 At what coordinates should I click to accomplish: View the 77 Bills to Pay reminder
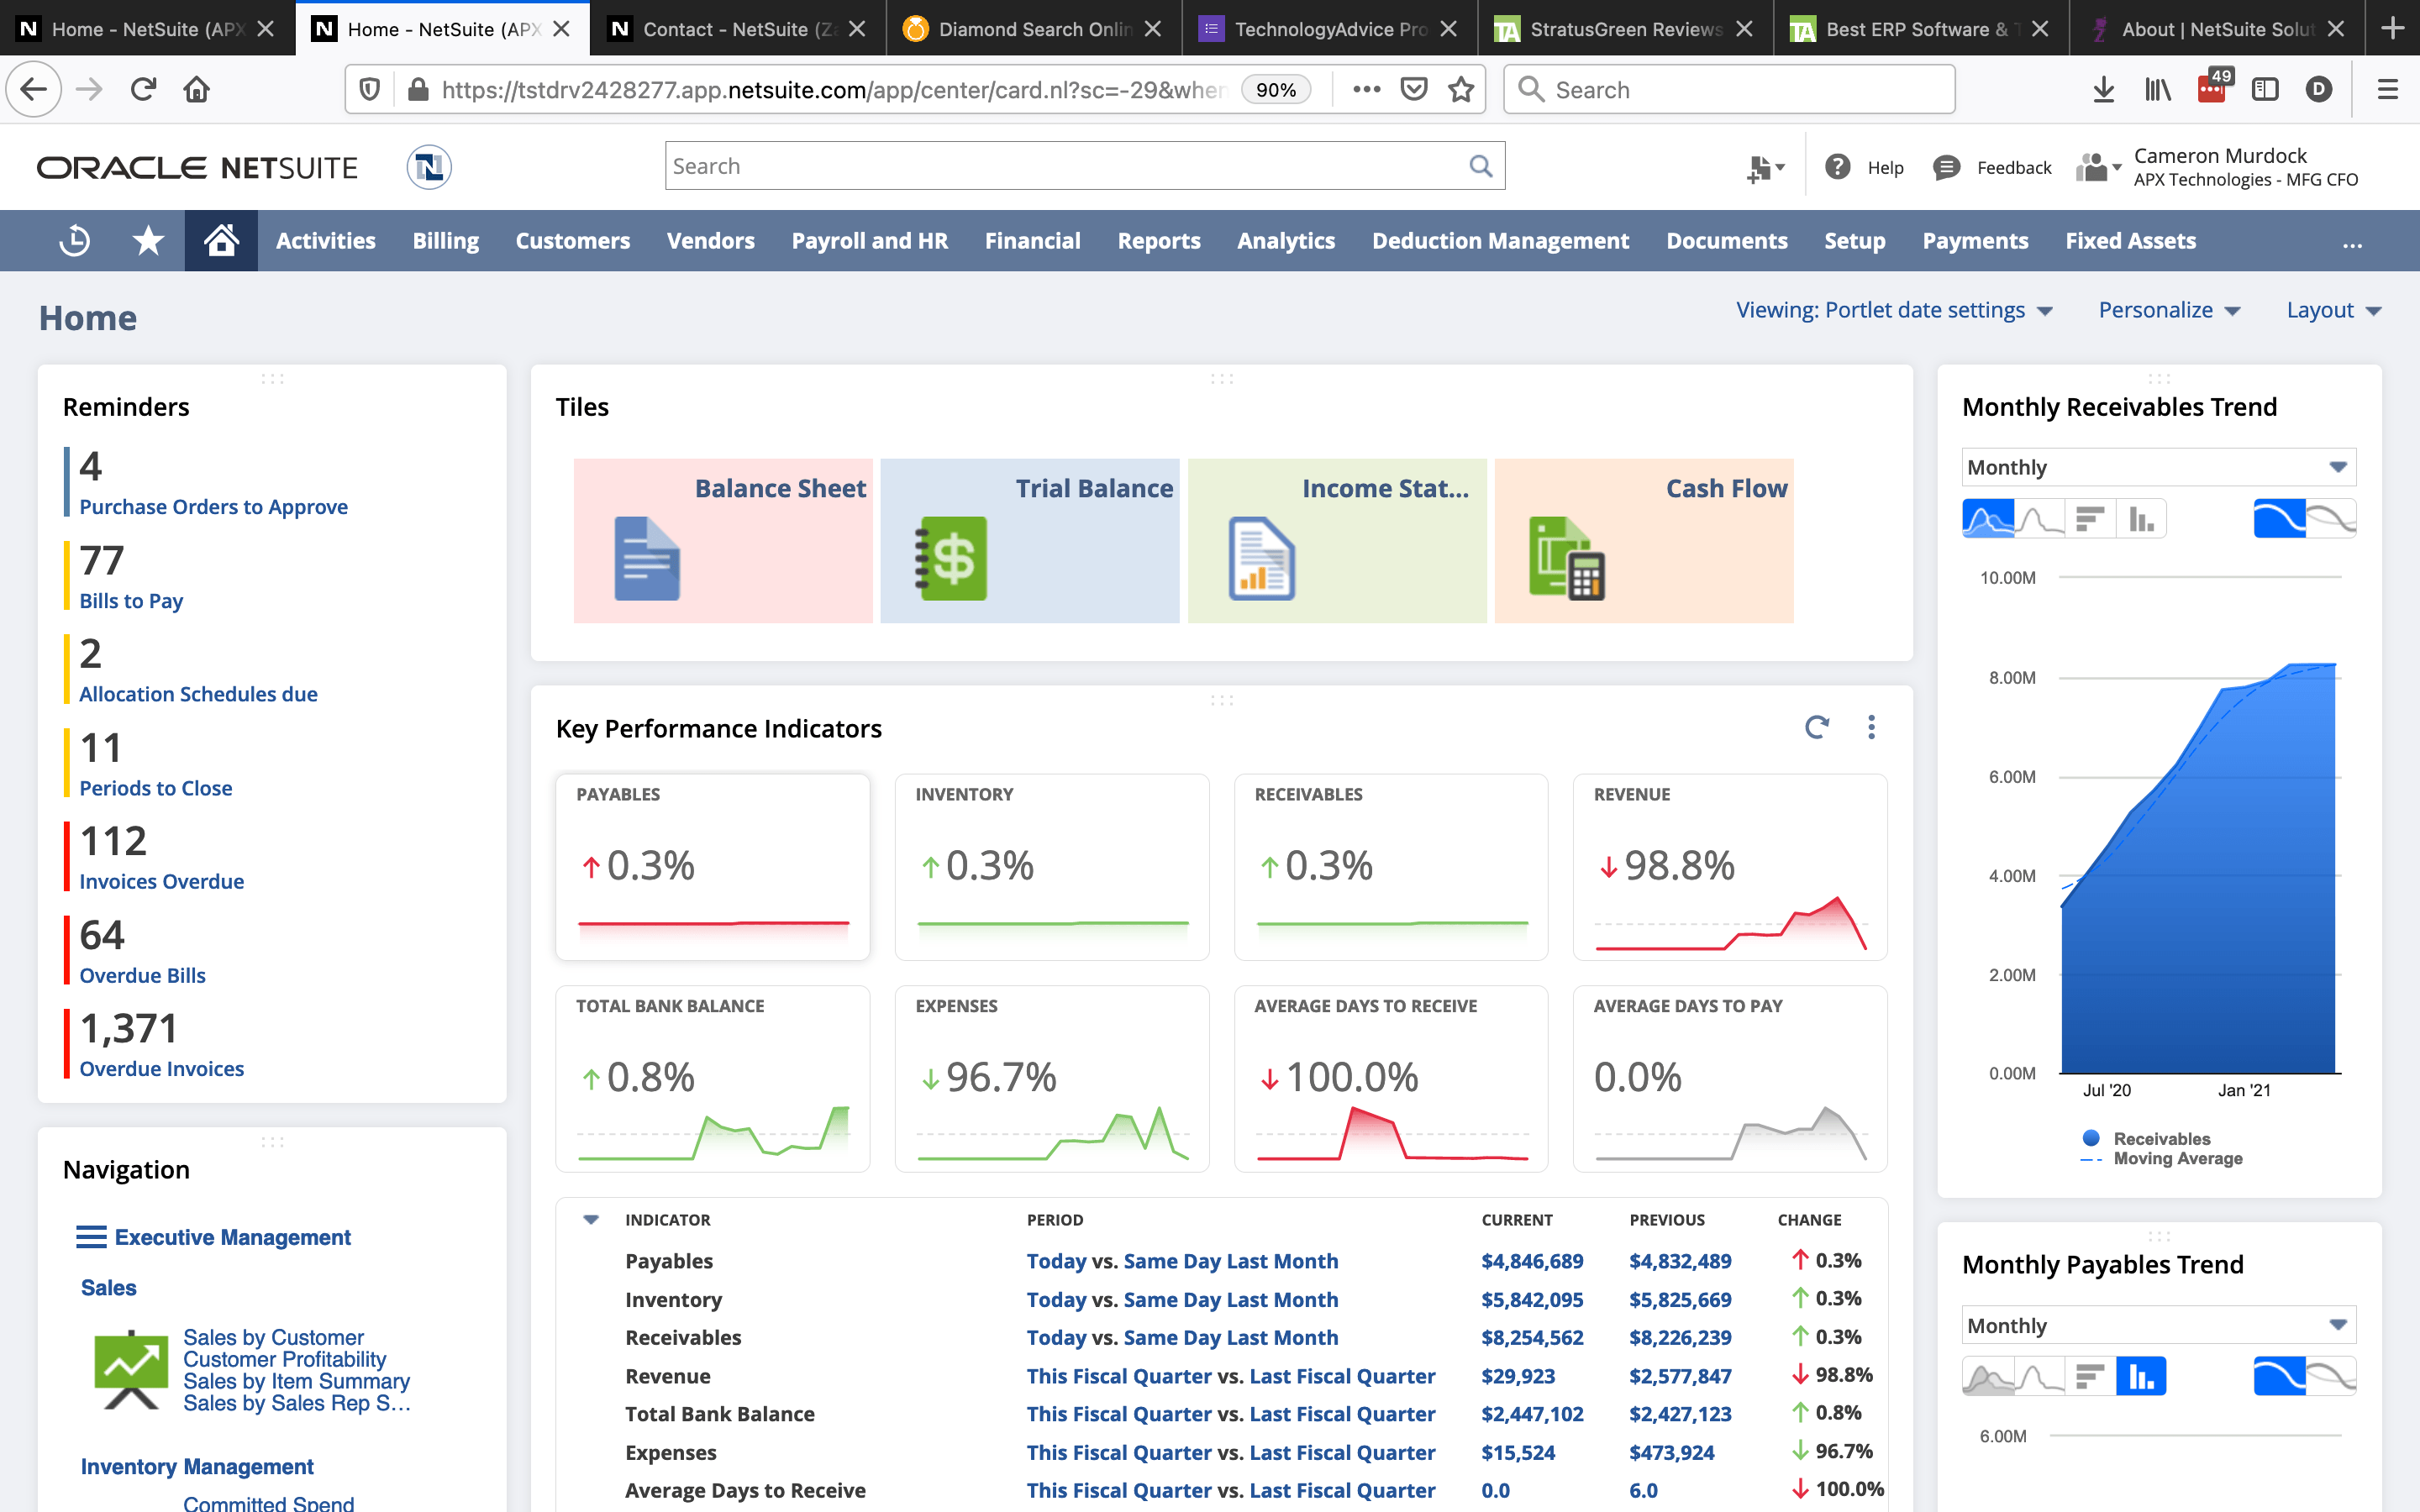point(131,600)
